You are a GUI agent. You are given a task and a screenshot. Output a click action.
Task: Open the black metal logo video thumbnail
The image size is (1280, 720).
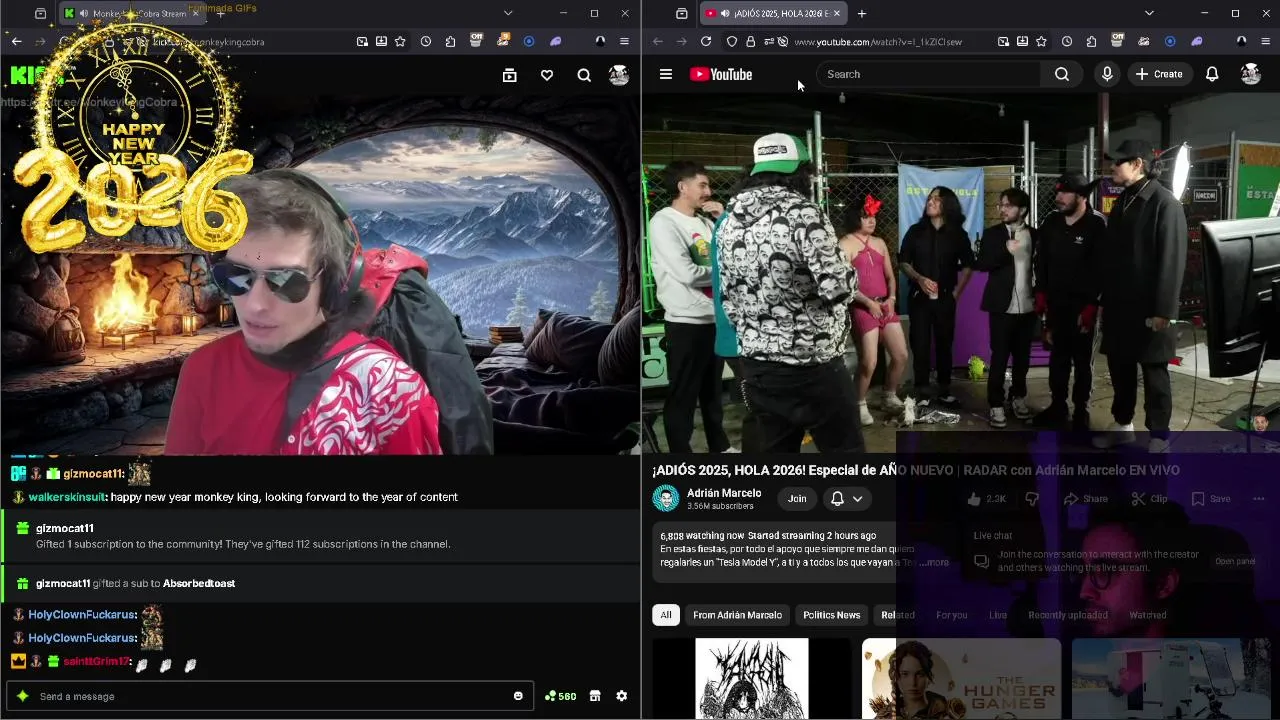pos(752,679)
